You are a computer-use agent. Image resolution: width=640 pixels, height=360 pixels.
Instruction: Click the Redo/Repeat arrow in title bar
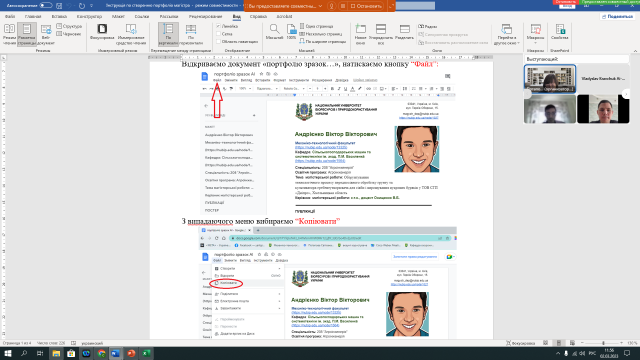82,6
